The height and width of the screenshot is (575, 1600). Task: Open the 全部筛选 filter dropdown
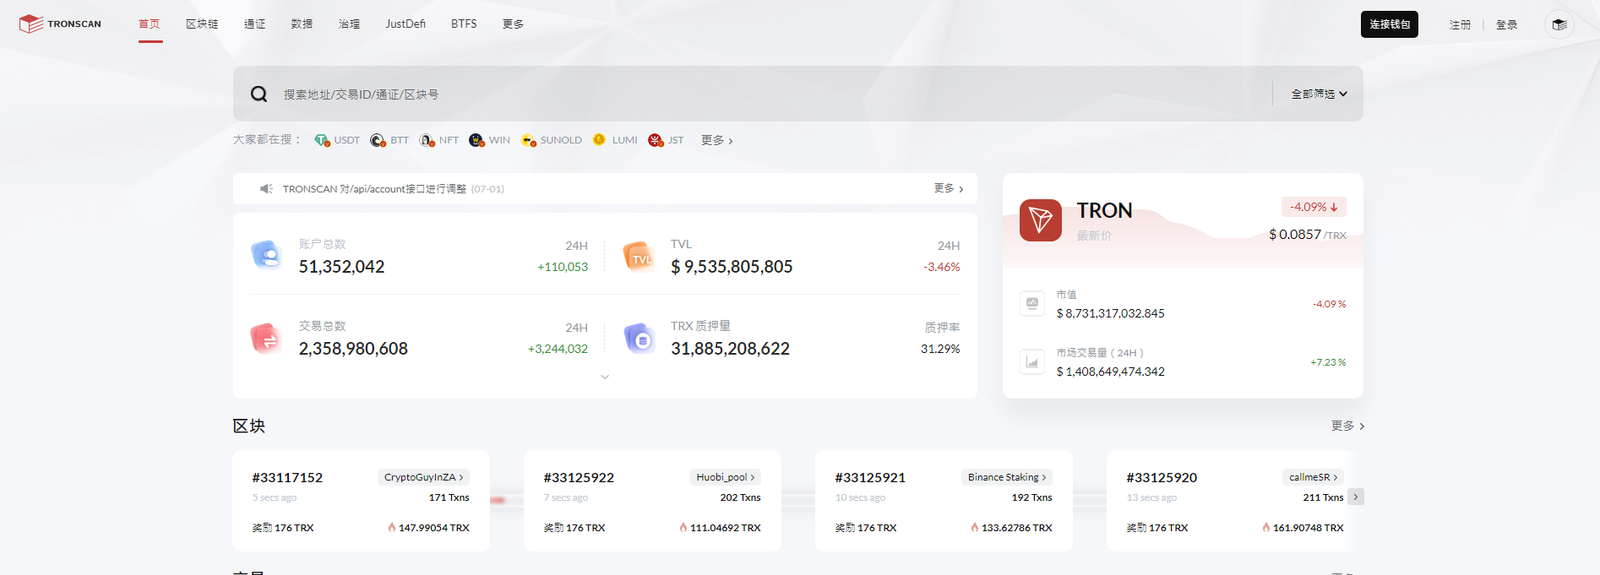click(x=1318, y=94)
